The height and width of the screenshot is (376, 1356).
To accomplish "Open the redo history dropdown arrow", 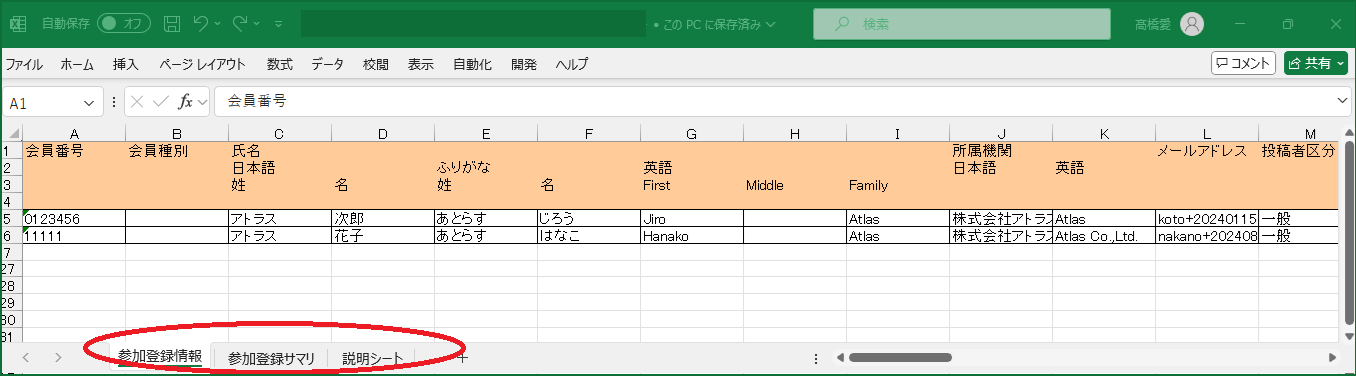I will [257, 23].
